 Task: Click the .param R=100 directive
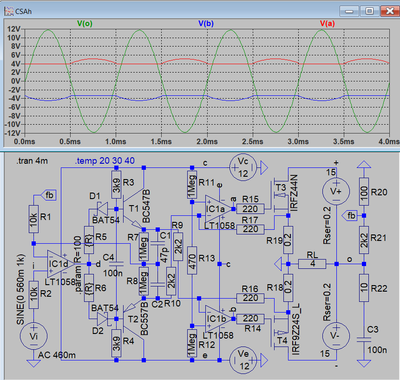pos(77,264)
